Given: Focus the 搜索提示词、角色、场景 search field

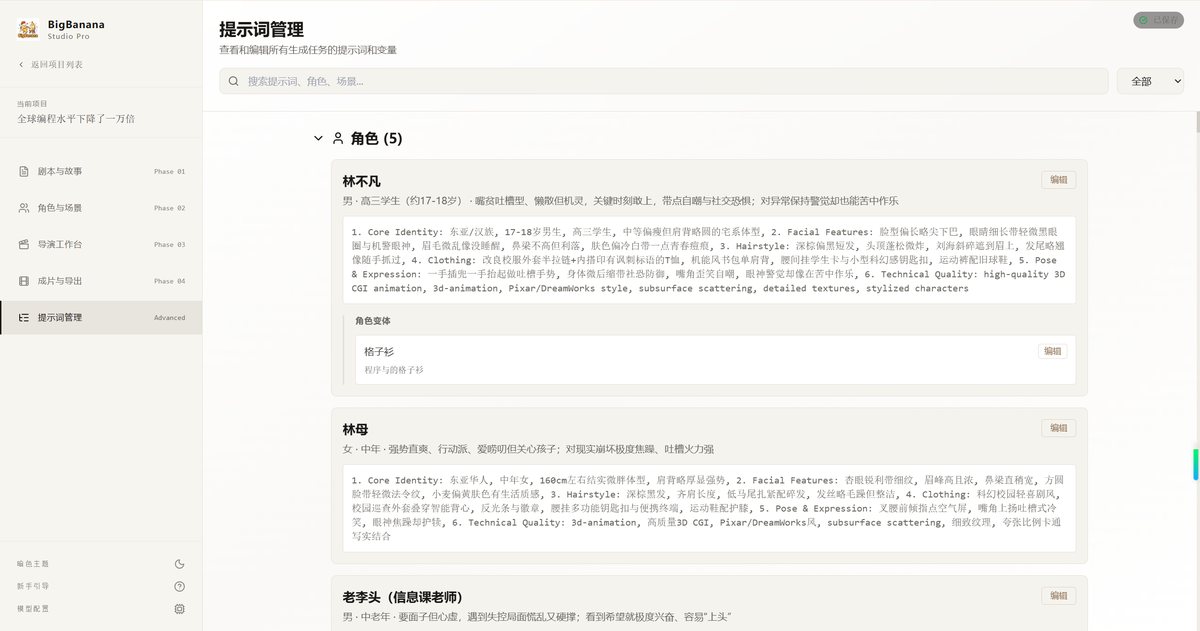Looking at the screenshot, I should (663, 81).
